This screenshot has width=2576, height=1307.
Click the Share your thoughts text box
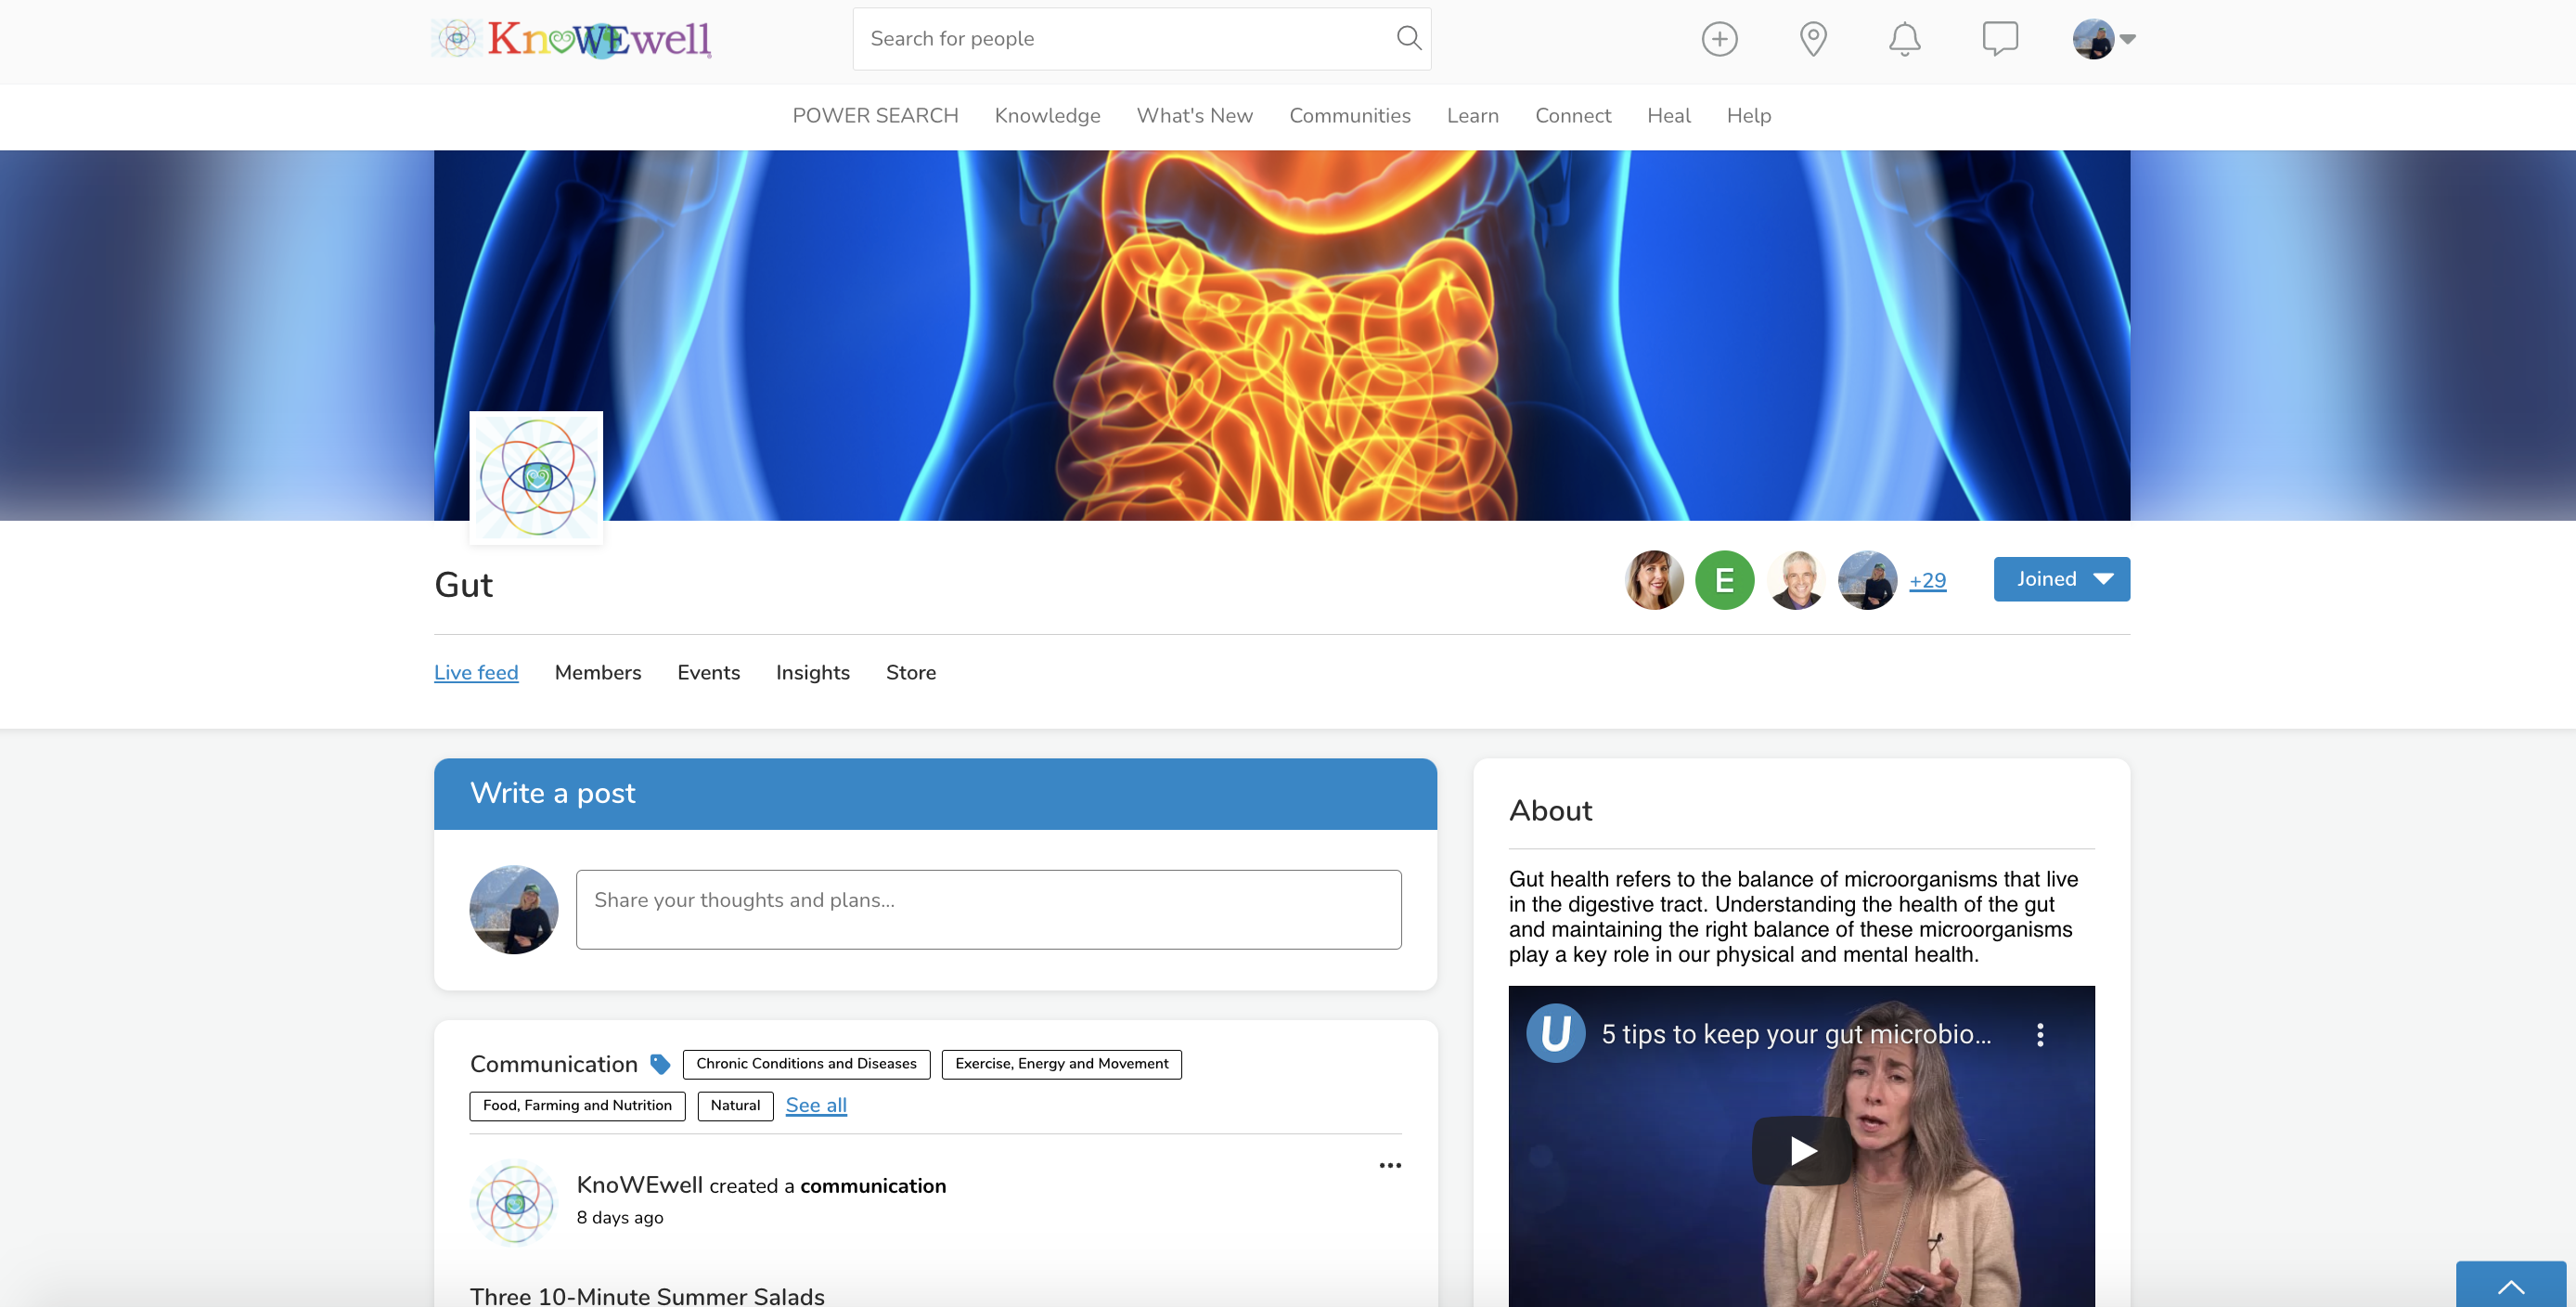[988, 909]
